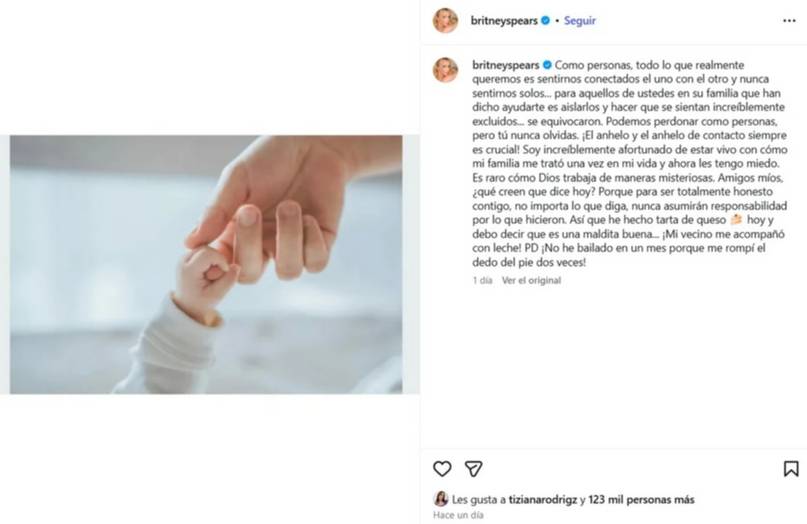The image size is (807, 524).
Task: View the 123 mil personas más likes list
Action: click(x=641, y=499)
